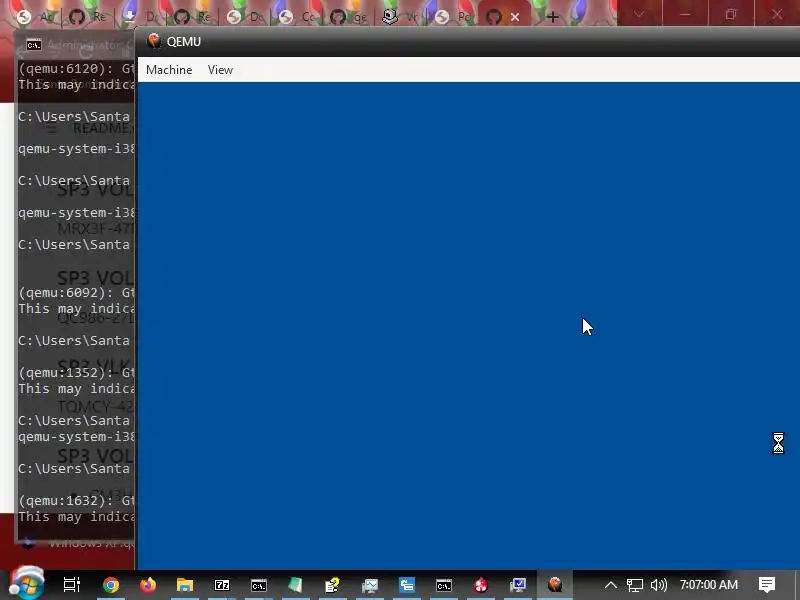Open volume control tray icon
Viewport: 800px width, 600px height.
[x=659, y=585]
